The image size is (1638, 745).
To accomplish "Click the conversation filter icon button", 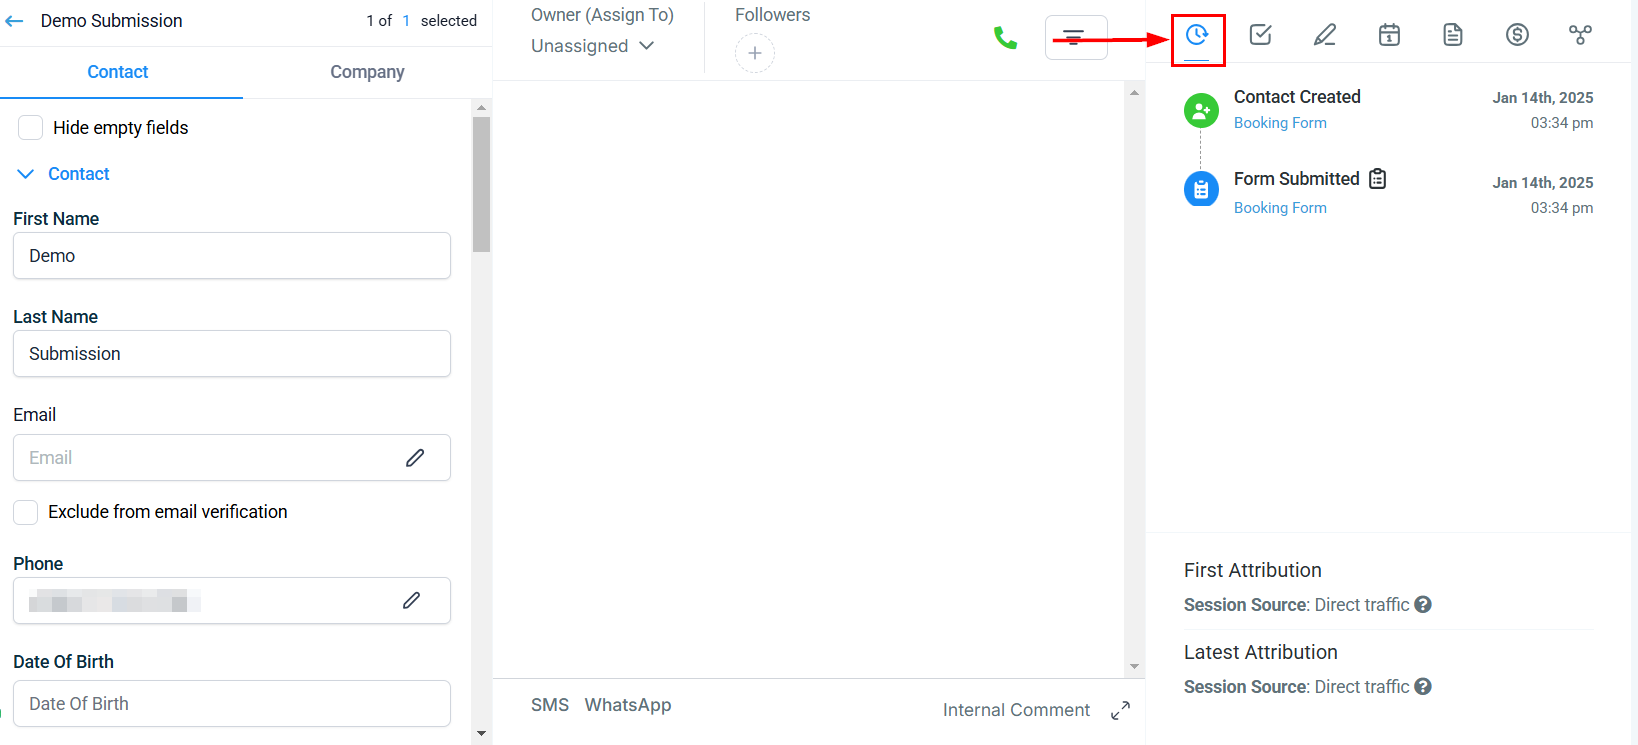I will tap(1075, 38).
